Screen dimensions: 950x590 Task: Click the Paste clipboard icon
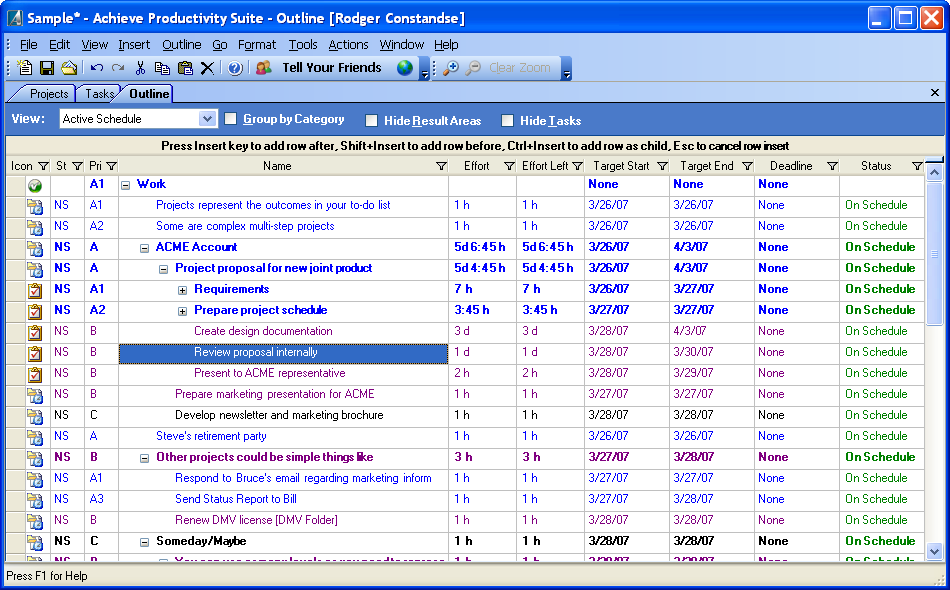pos(185,68)
